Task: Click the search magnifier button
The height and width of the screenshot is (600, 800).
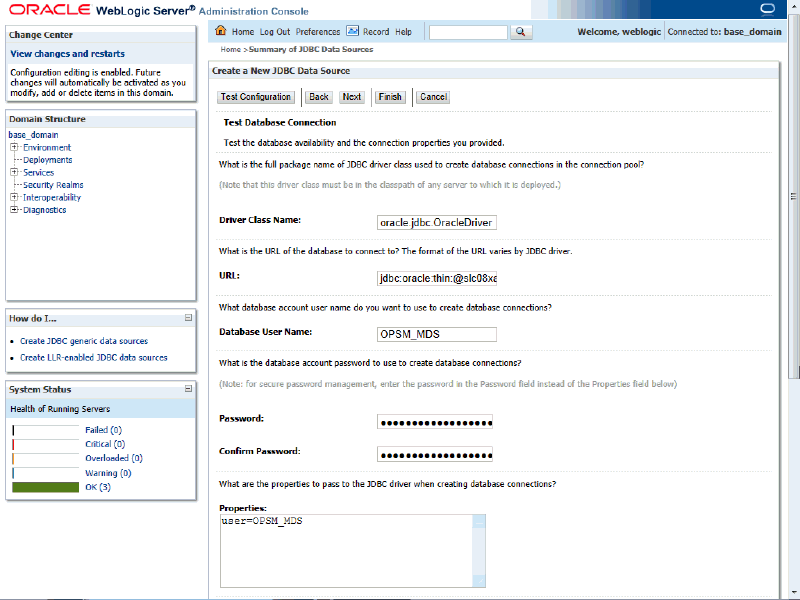Action: [x=520, y=32]
